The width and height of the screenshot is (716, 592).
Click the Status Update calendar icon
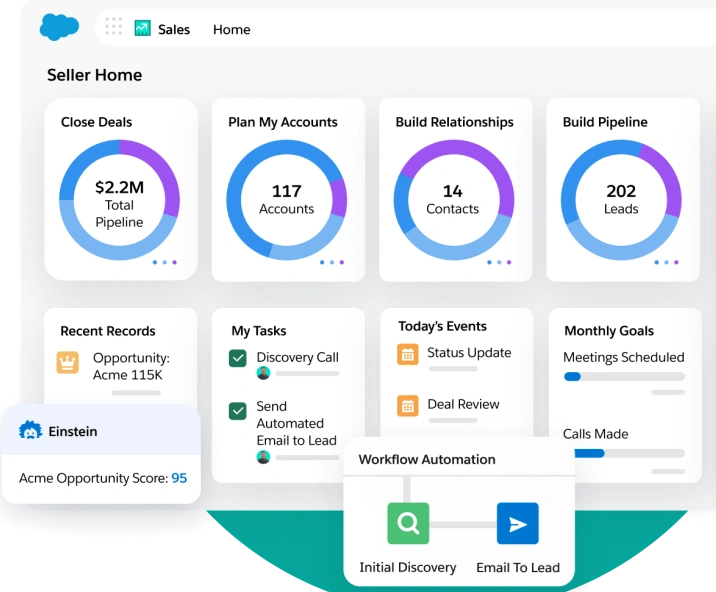[x=408, y=354]
